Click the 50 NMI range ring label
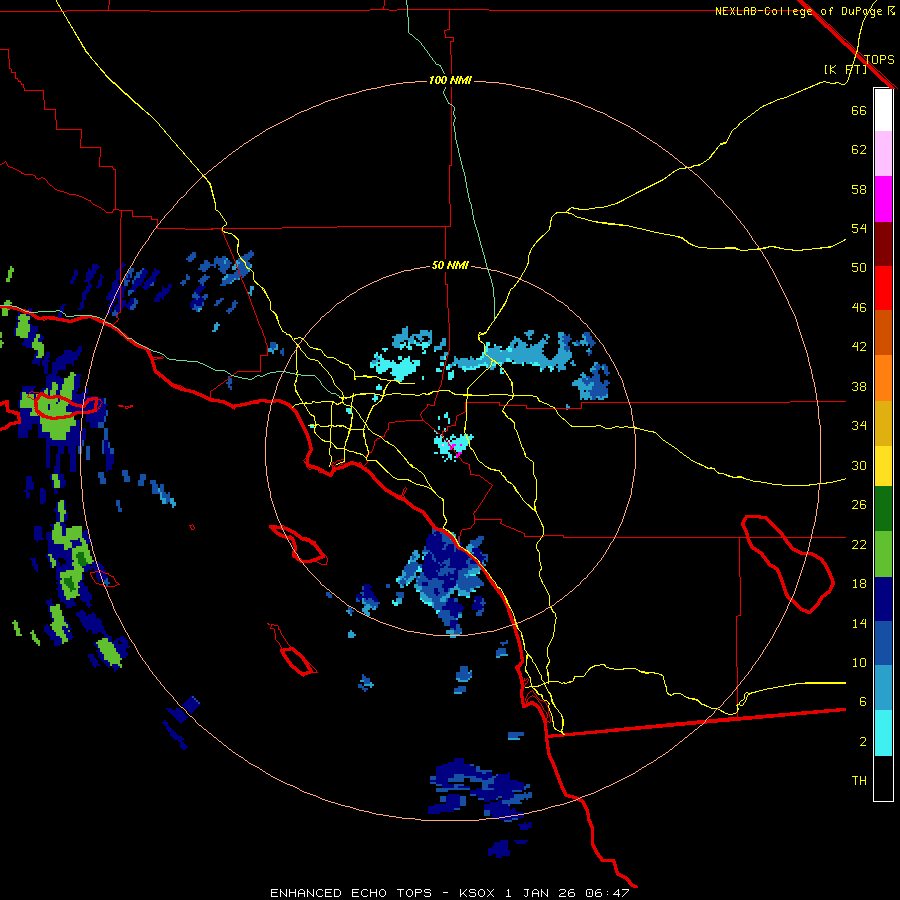The width and height of the screenshot is (900, 900). (x=451, y=265)
